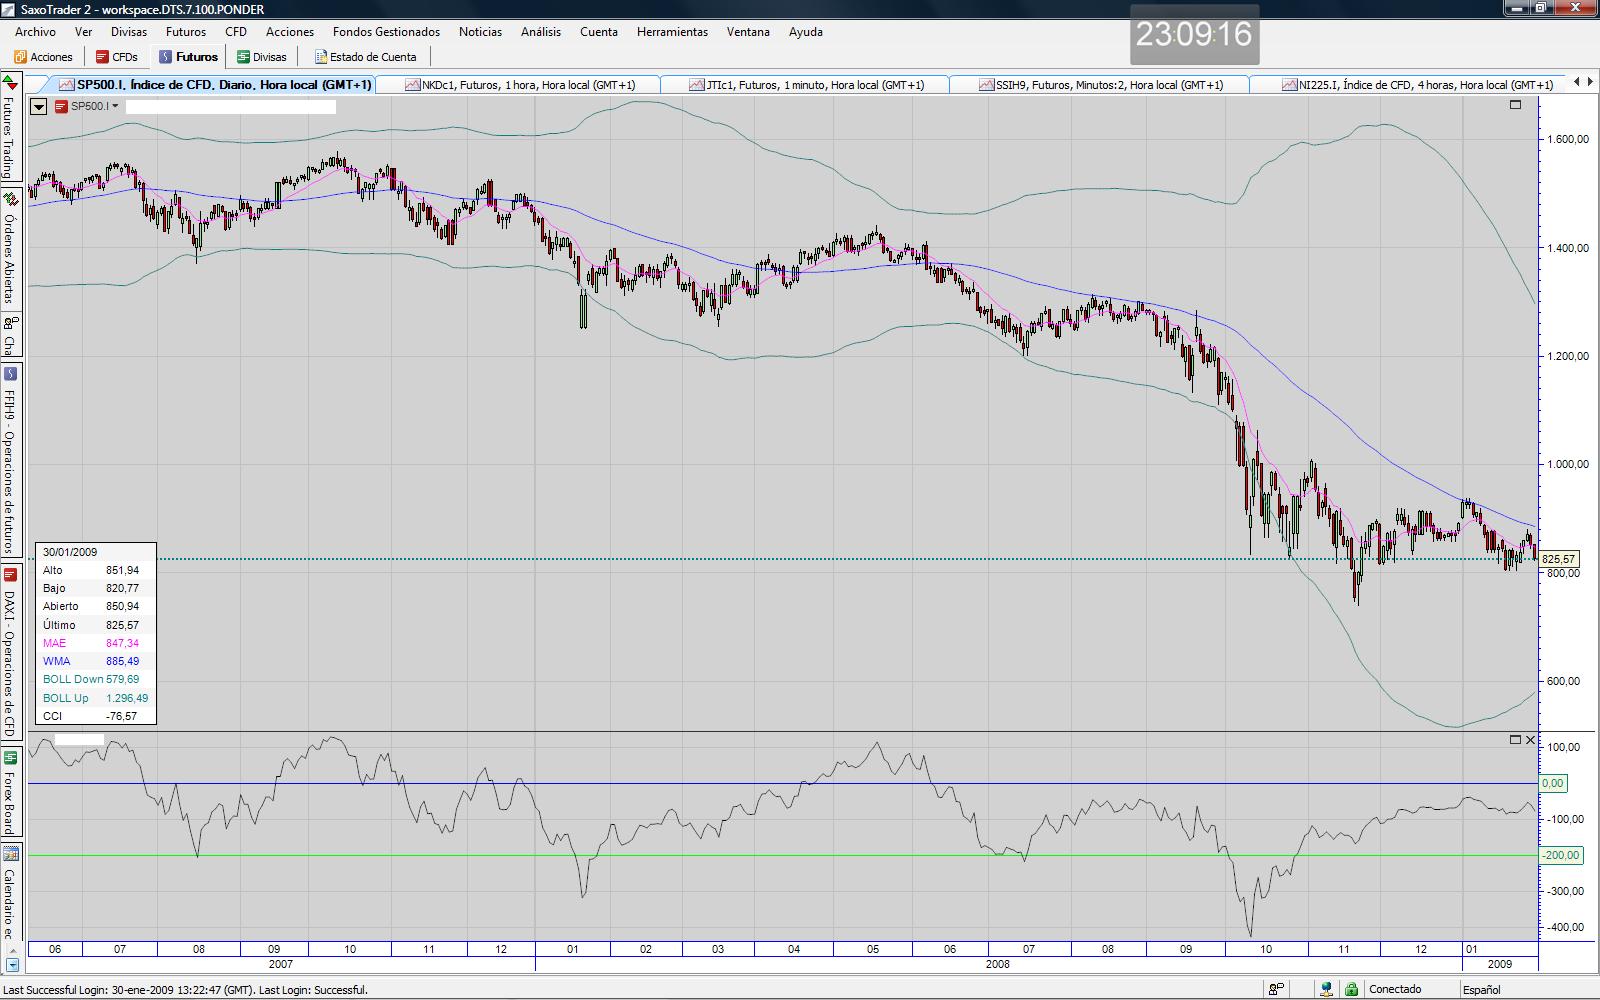Open the CFDs trading panel

coord(116,57)
